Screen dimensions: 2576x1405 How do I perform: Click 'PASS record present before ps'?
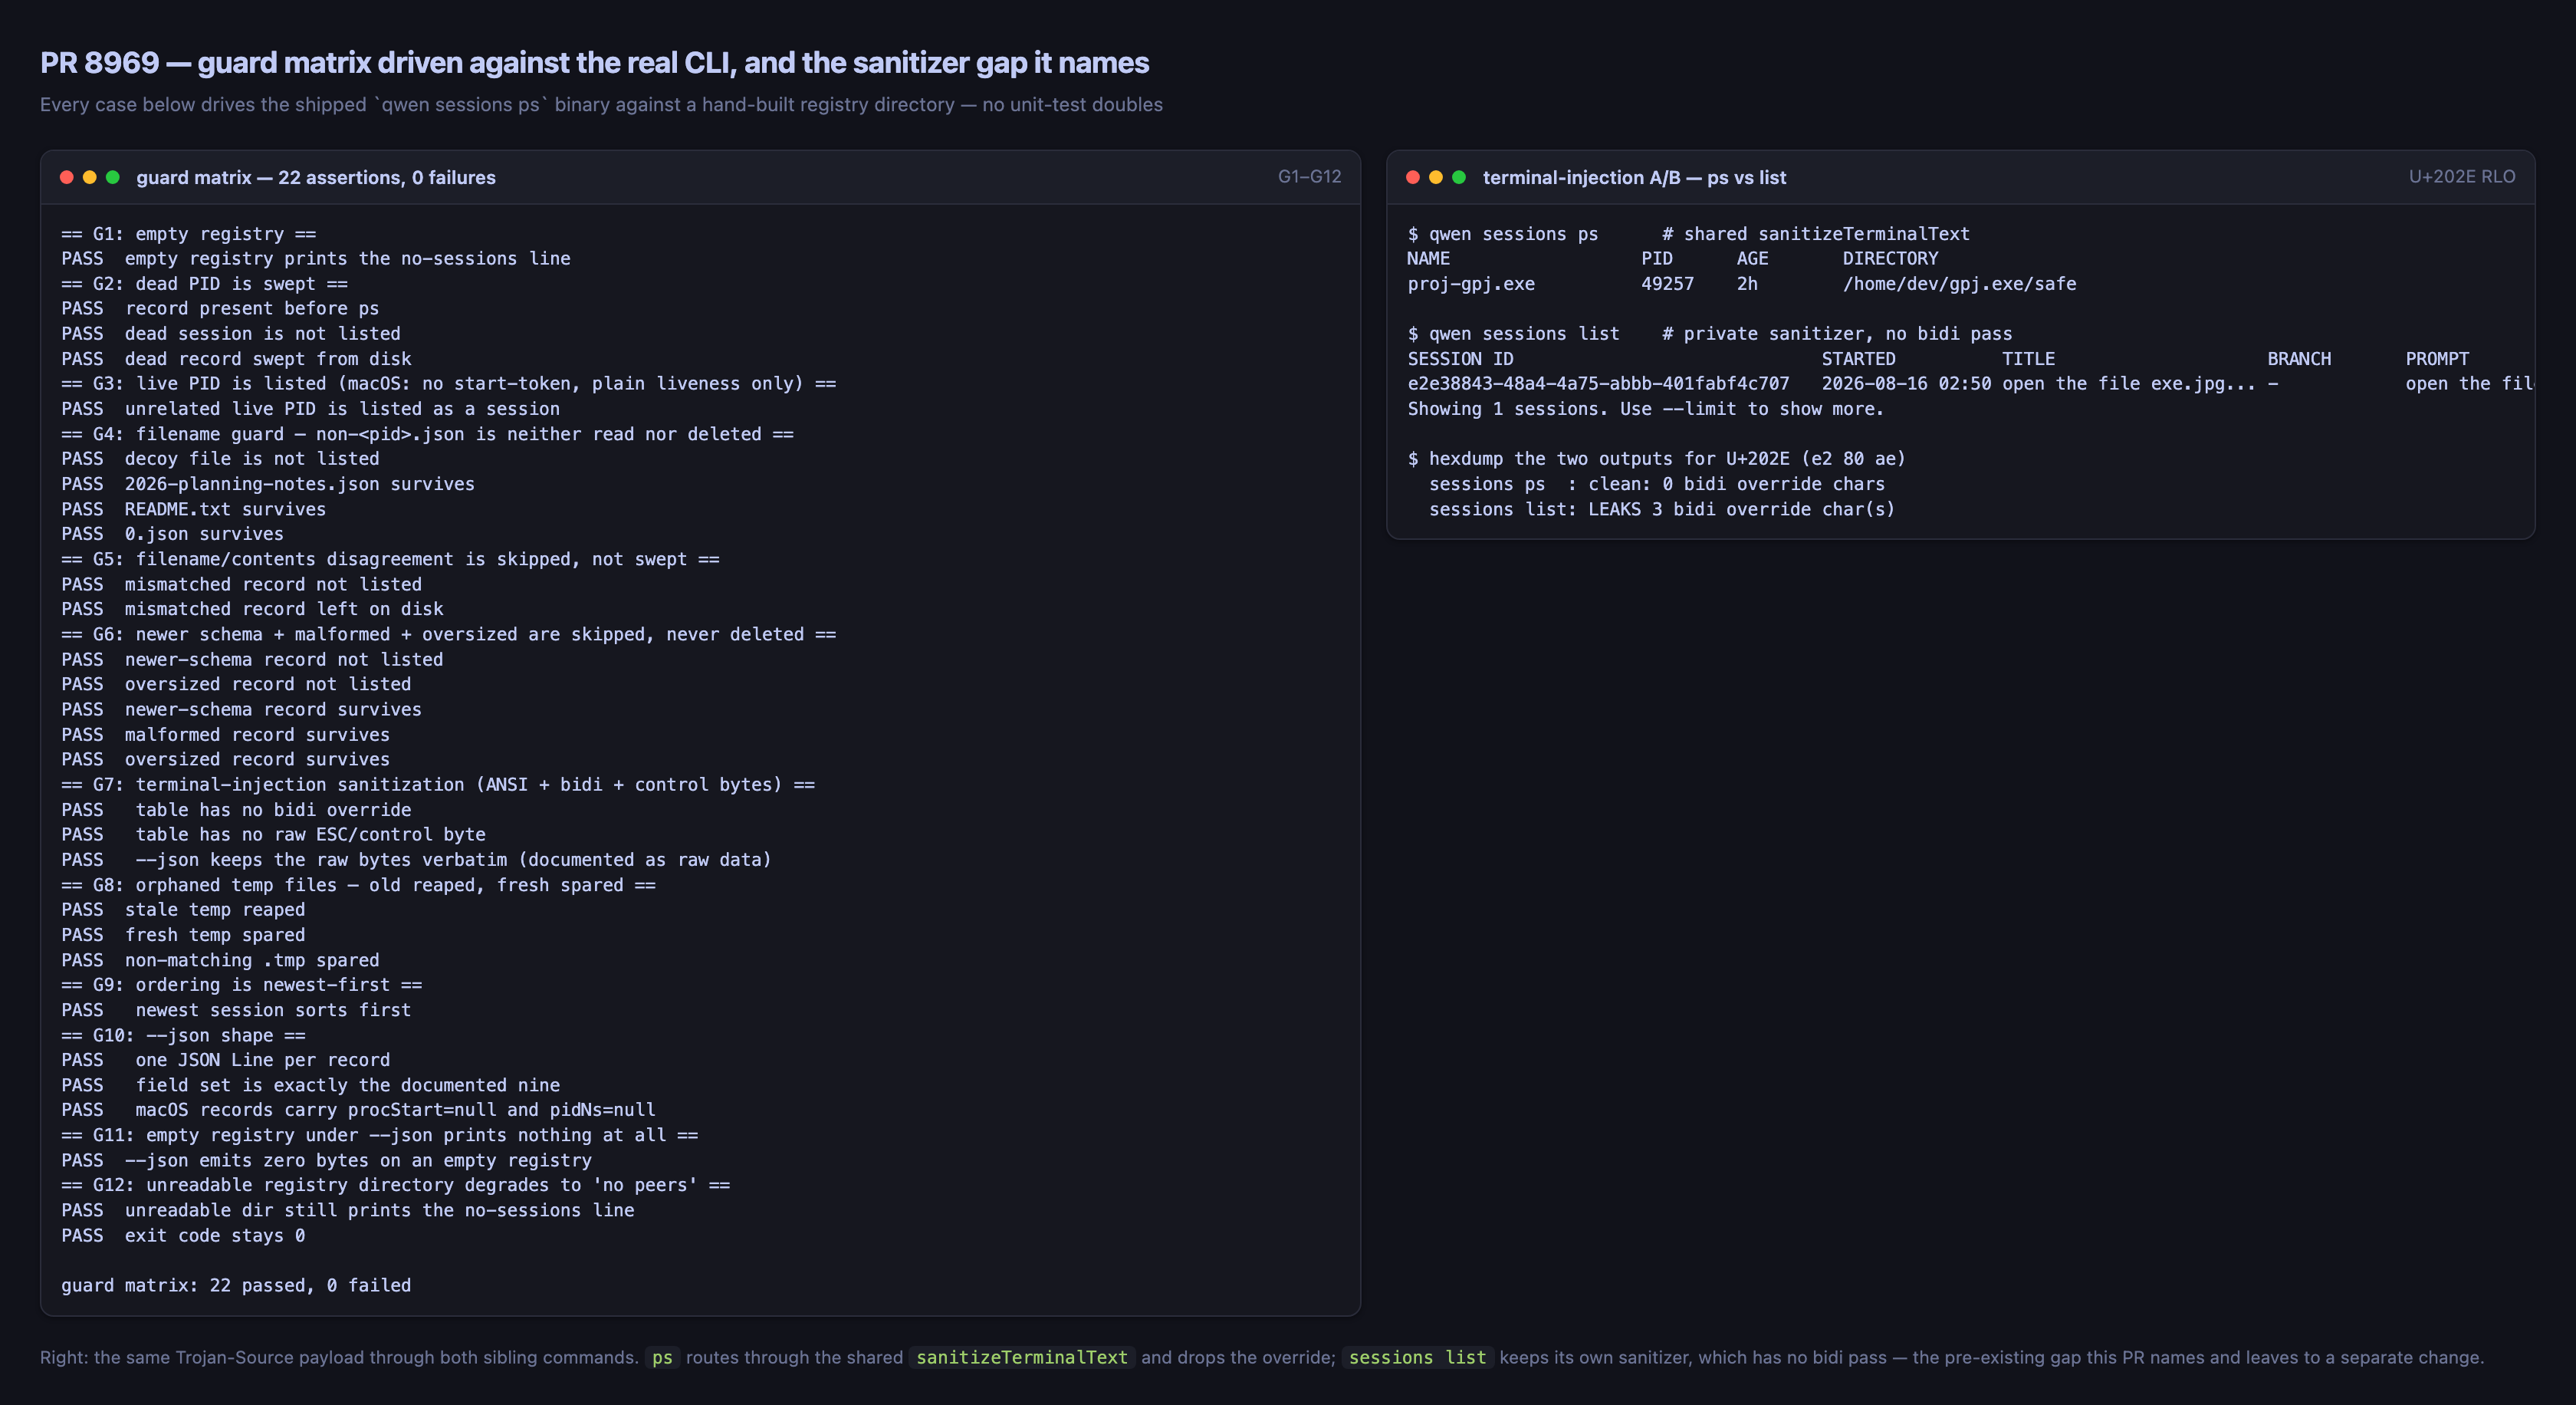[x=220, y=309]
